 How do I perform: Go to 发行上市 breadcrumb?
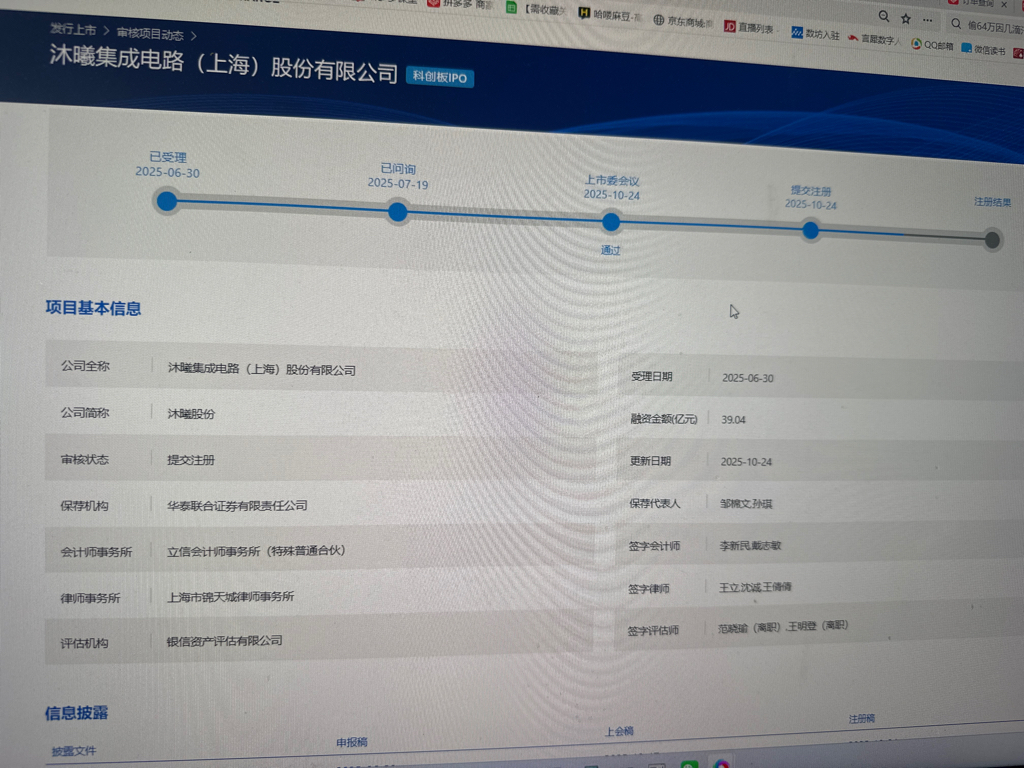click(x=73, y=29)
